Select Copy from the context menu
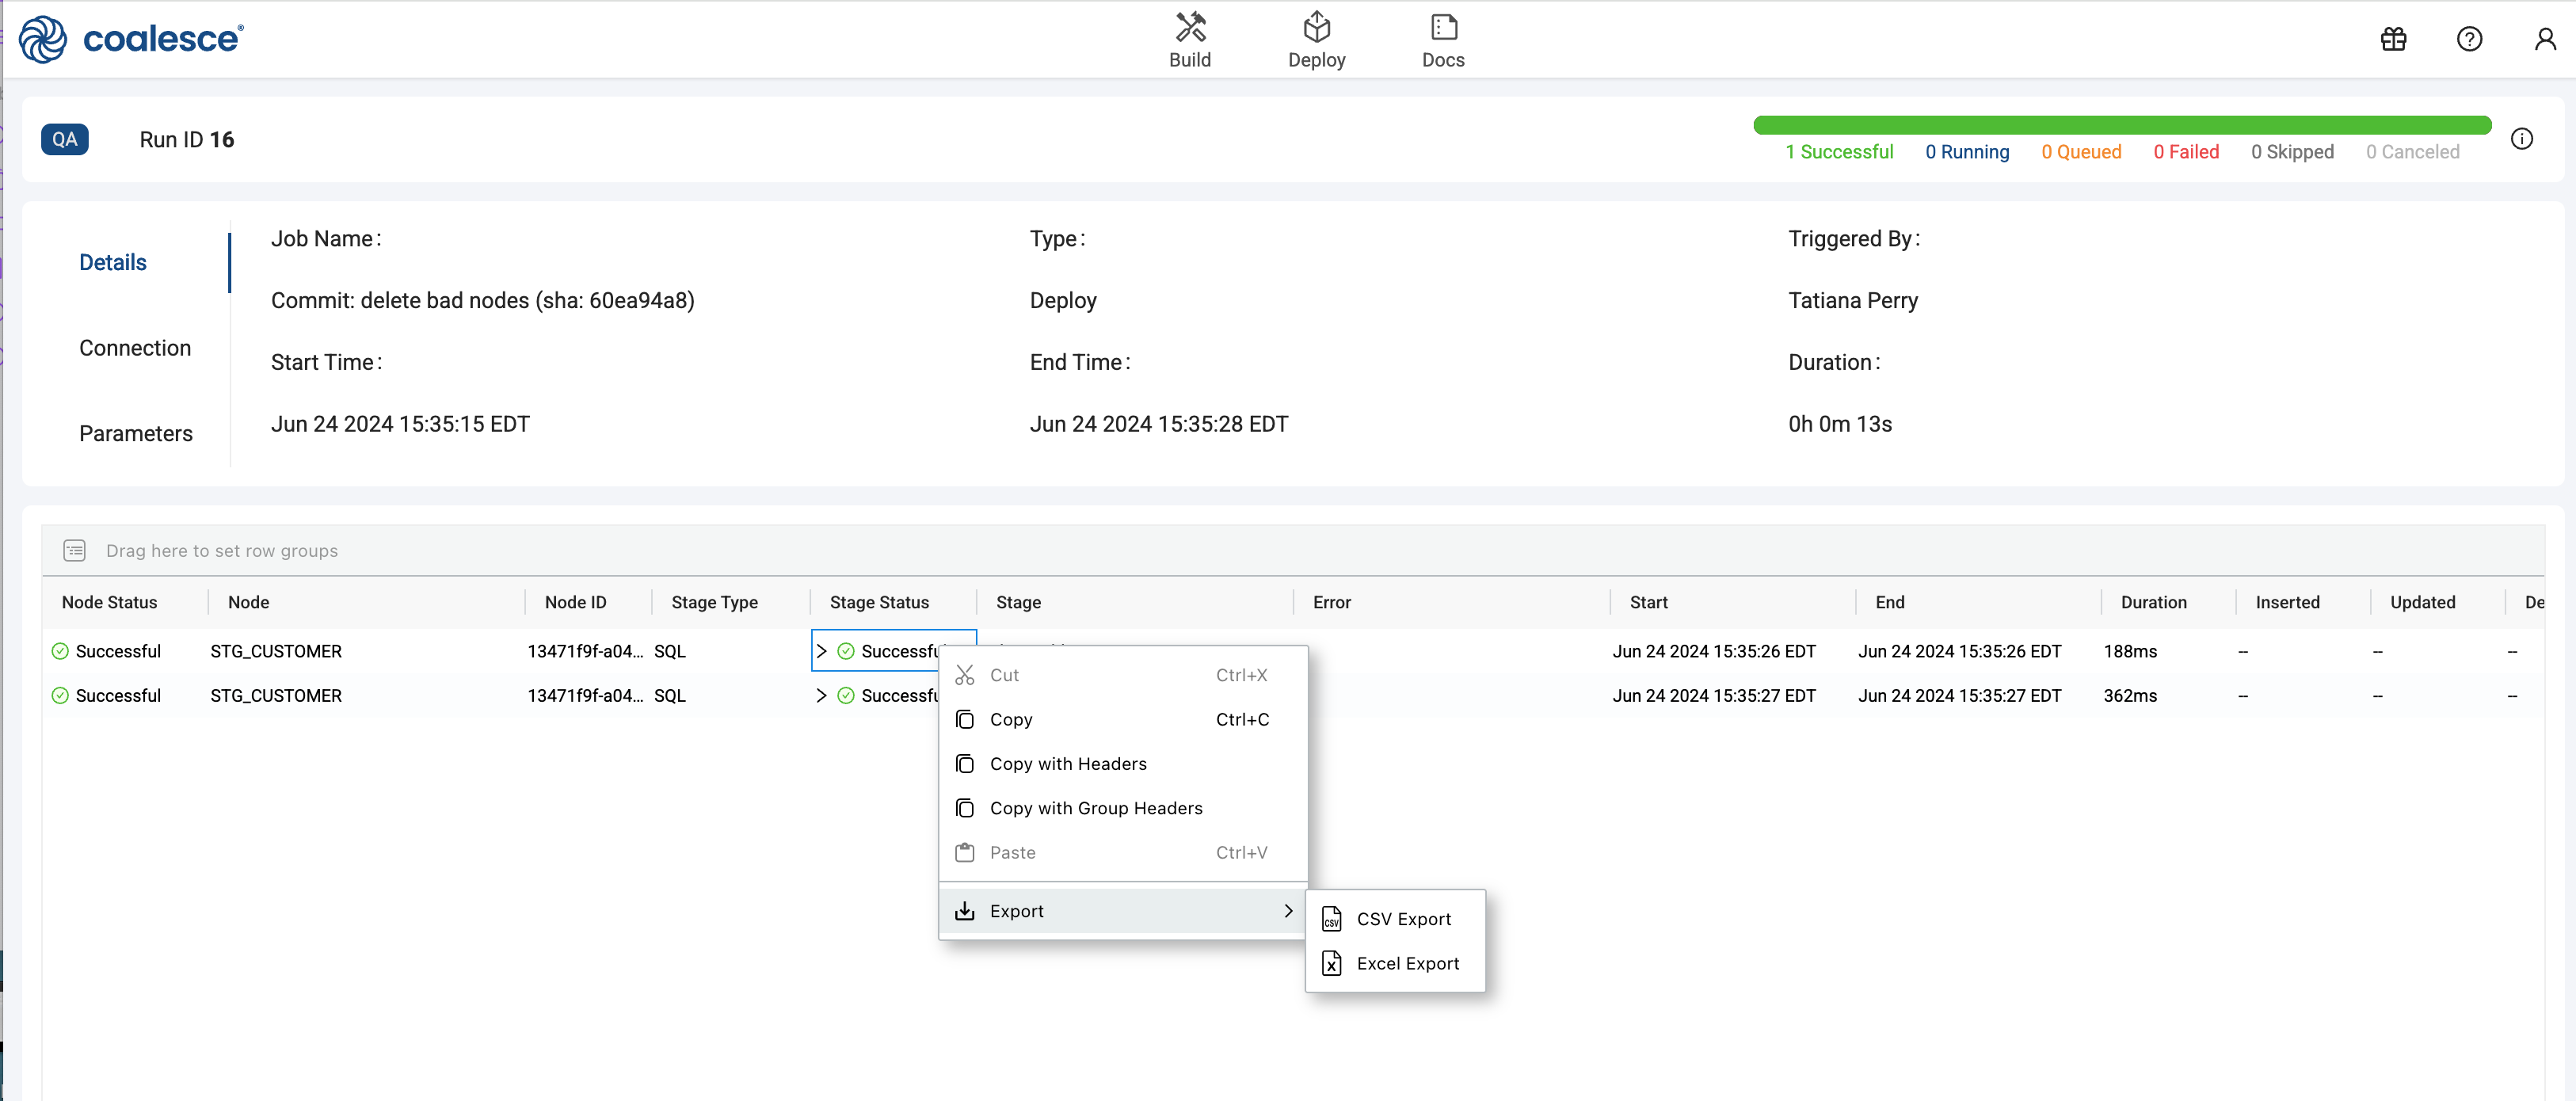Image resolution: width=2576 pixels, height=1101 pixels. 1122,719
